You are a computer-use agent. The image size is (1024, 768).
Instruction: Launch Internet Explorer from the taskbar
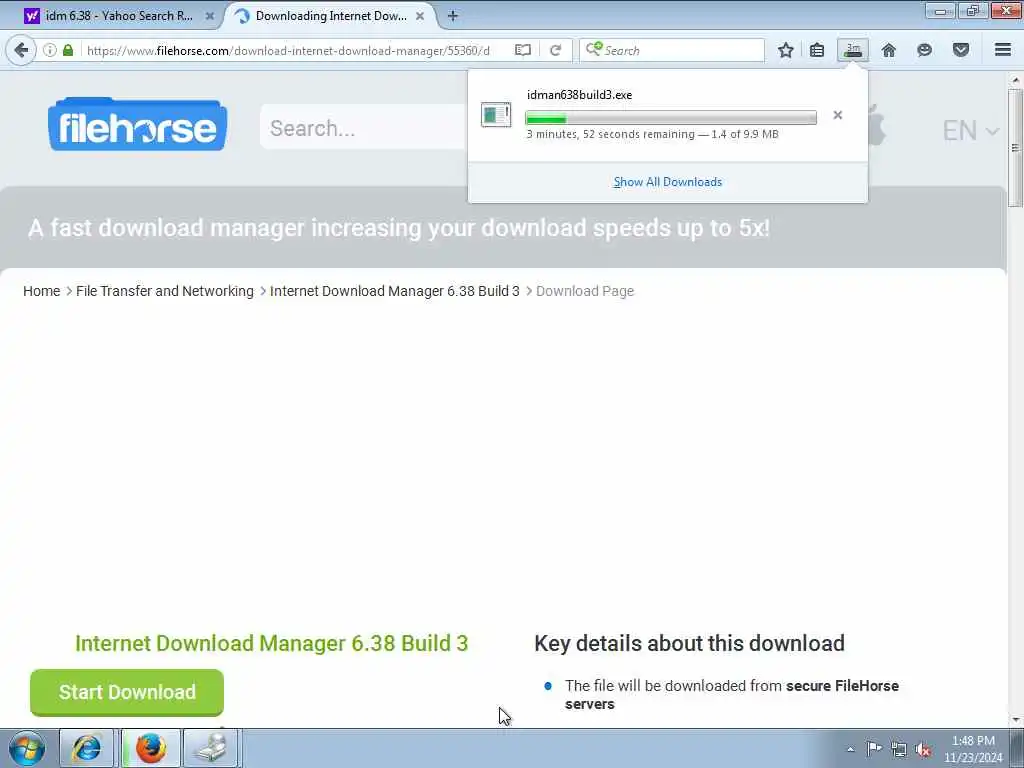(x=86, y=748)
